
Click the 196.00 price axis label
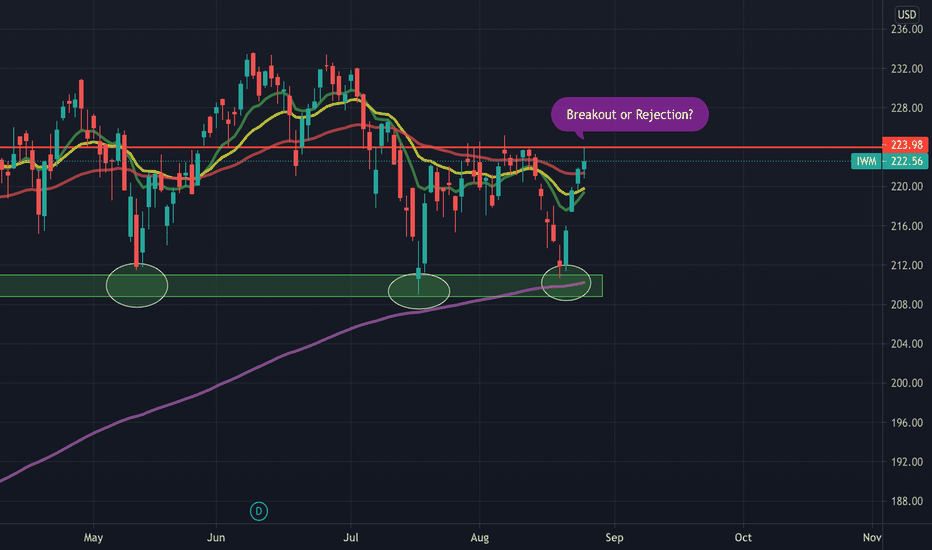(906, 423)
